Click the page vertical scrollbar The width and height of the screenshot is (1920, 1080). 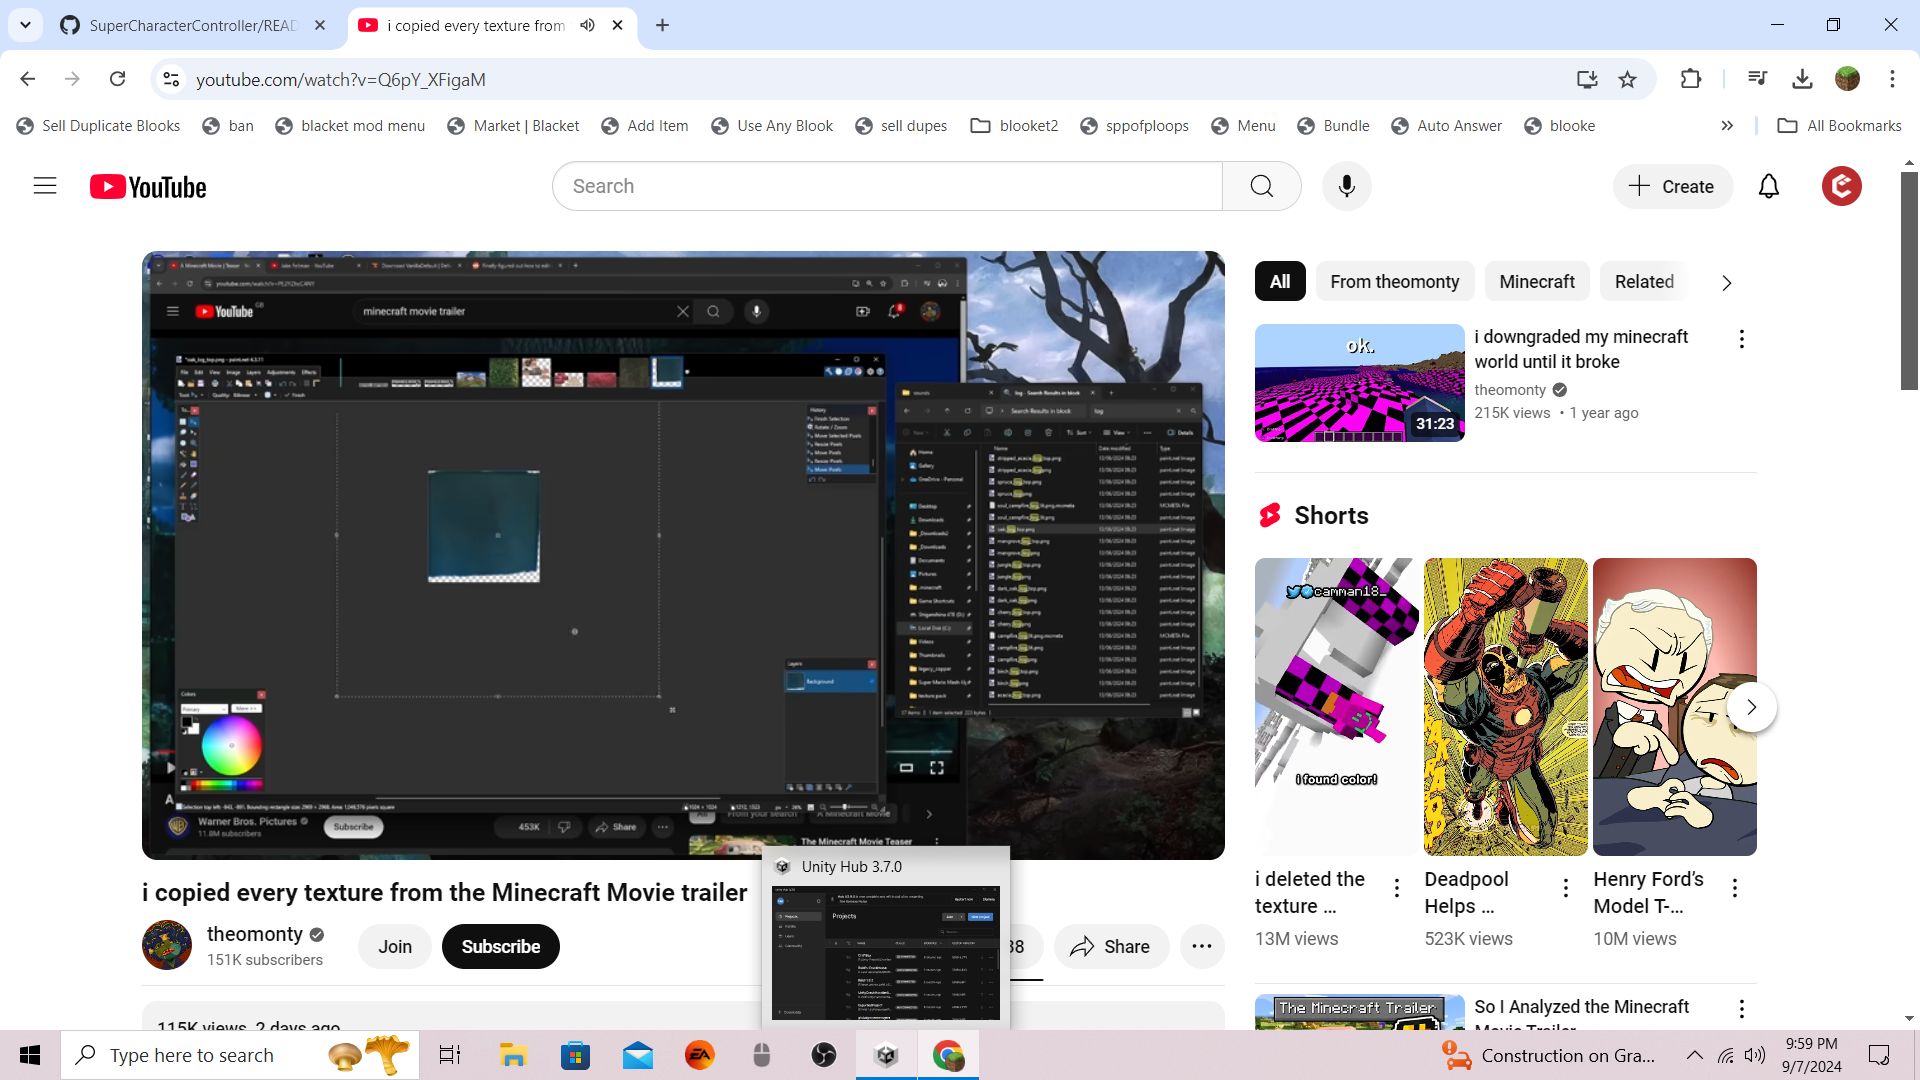[x=1909, y=280]
